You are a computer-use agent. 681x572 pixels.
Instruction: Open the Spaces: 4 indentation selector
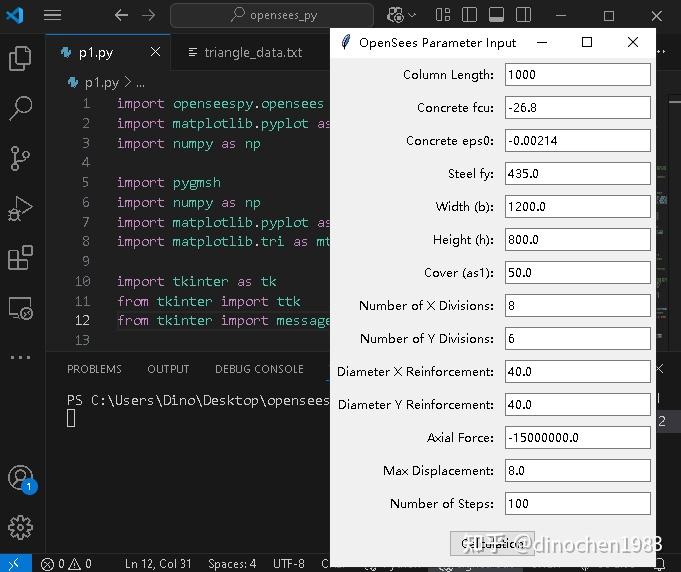(232, 564)
